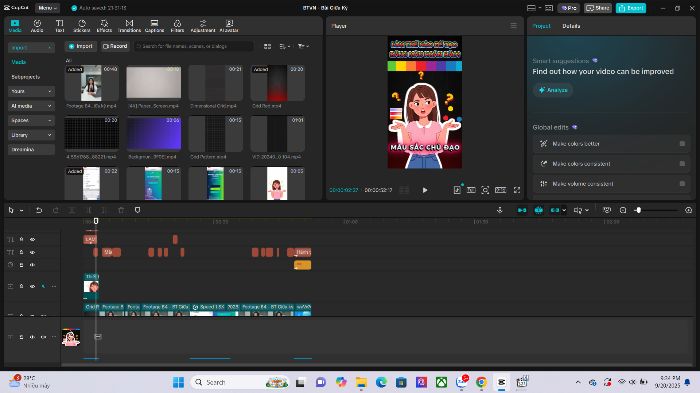Click the Delete trash icon in timeline toolbar
This screenshot has width=700, height=393.
[x=121, y=210]
